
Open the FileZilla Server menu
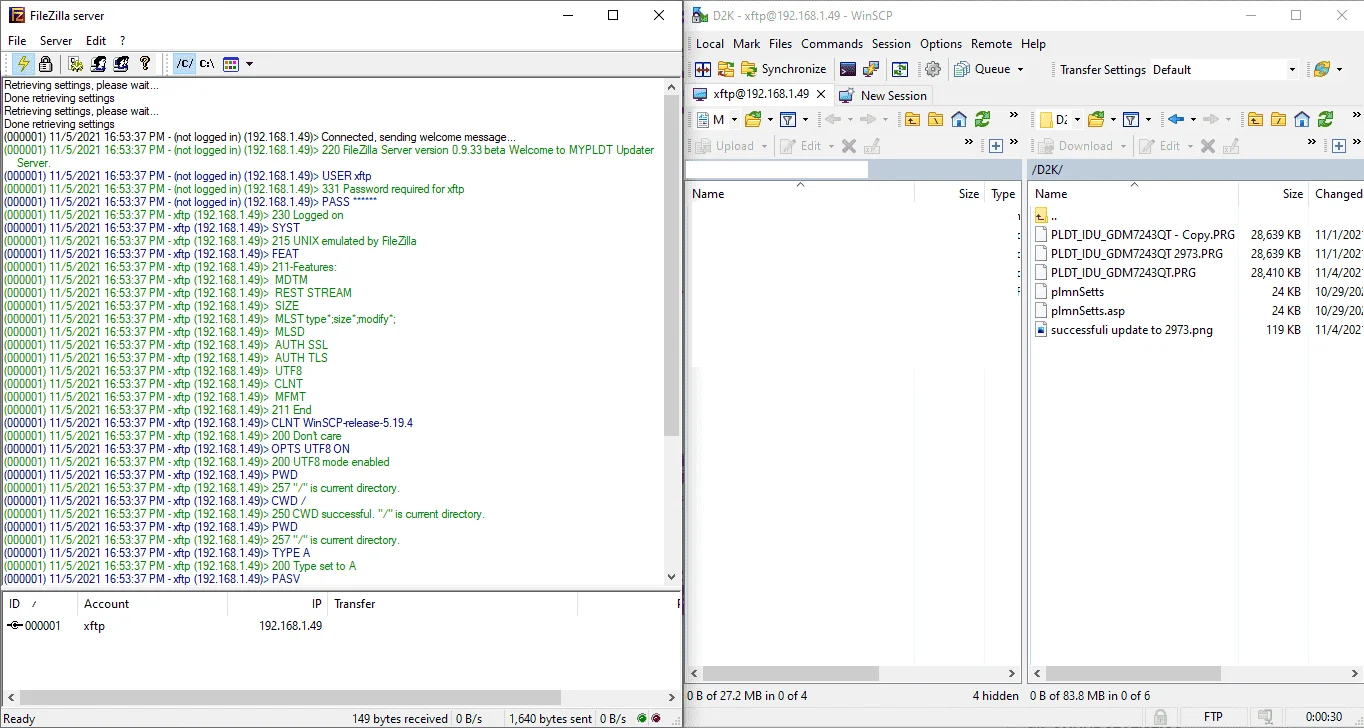tap(56, 41)
